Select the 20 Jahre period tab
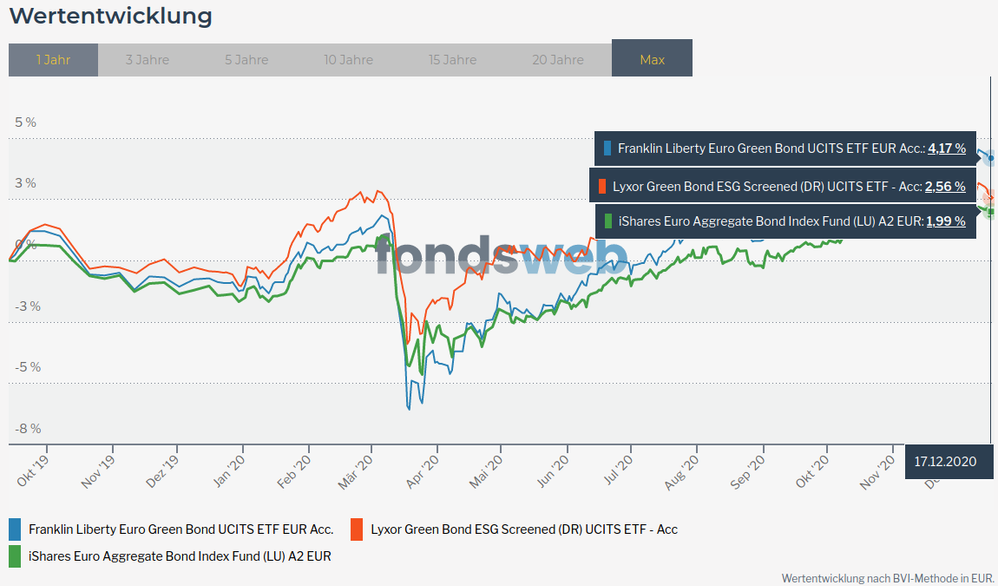The image size is (998, 586). click(x=558, y=60)
